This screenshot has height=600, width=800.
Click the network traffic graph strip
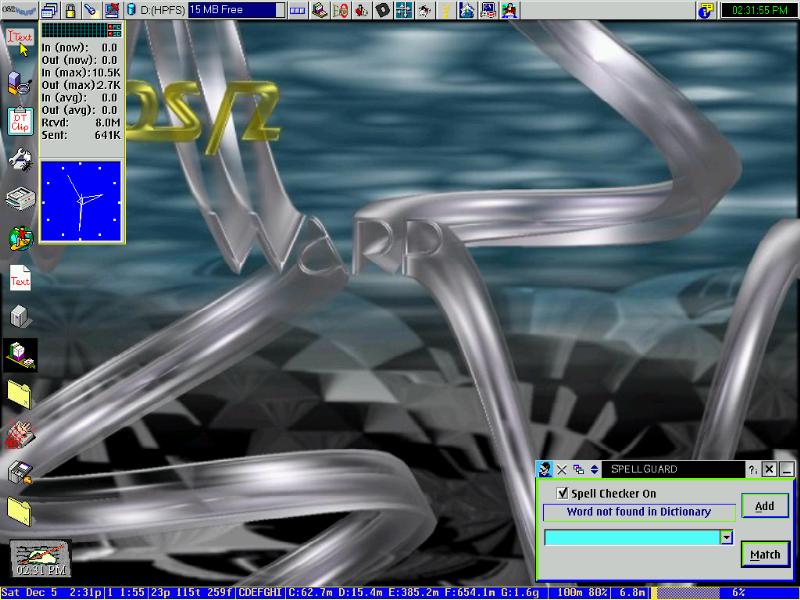pyautogui.click(x=82, y=30)
